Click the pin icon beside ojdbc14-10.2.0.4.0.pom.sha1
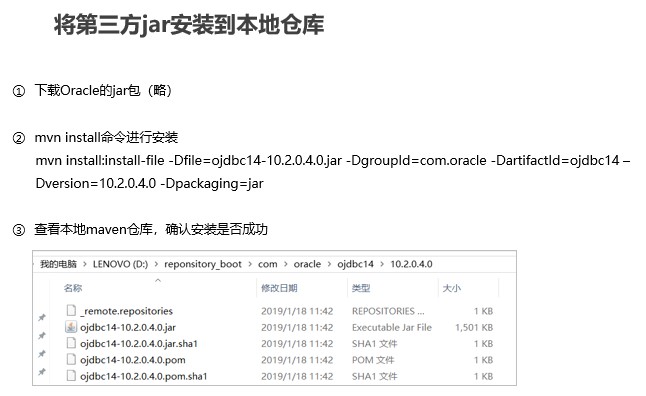The width and height of the screenshot is (646, 396). (x=42, y=372)
